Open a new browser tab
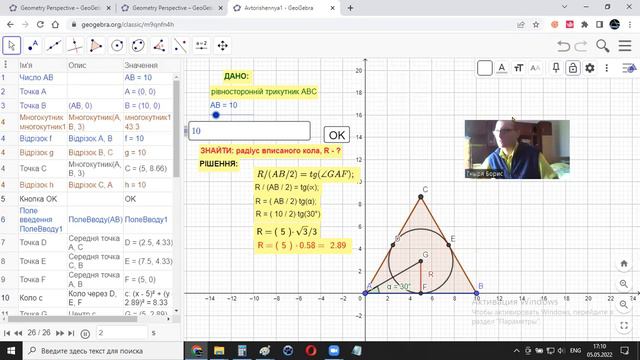The height and width of the screenshot is (360, 640). (351, 8)
